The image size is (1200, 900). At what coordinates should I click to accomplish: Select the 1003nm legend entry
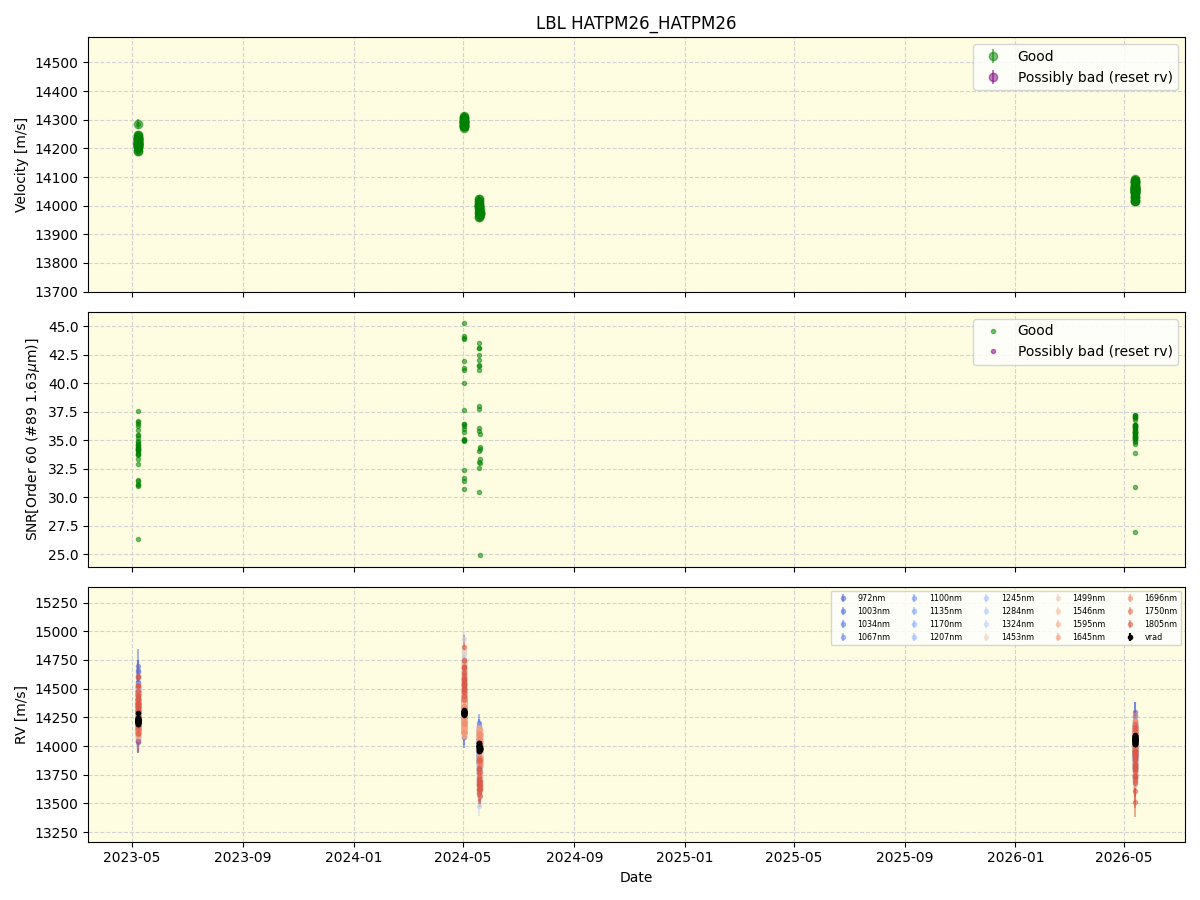(x=865, y=611)
